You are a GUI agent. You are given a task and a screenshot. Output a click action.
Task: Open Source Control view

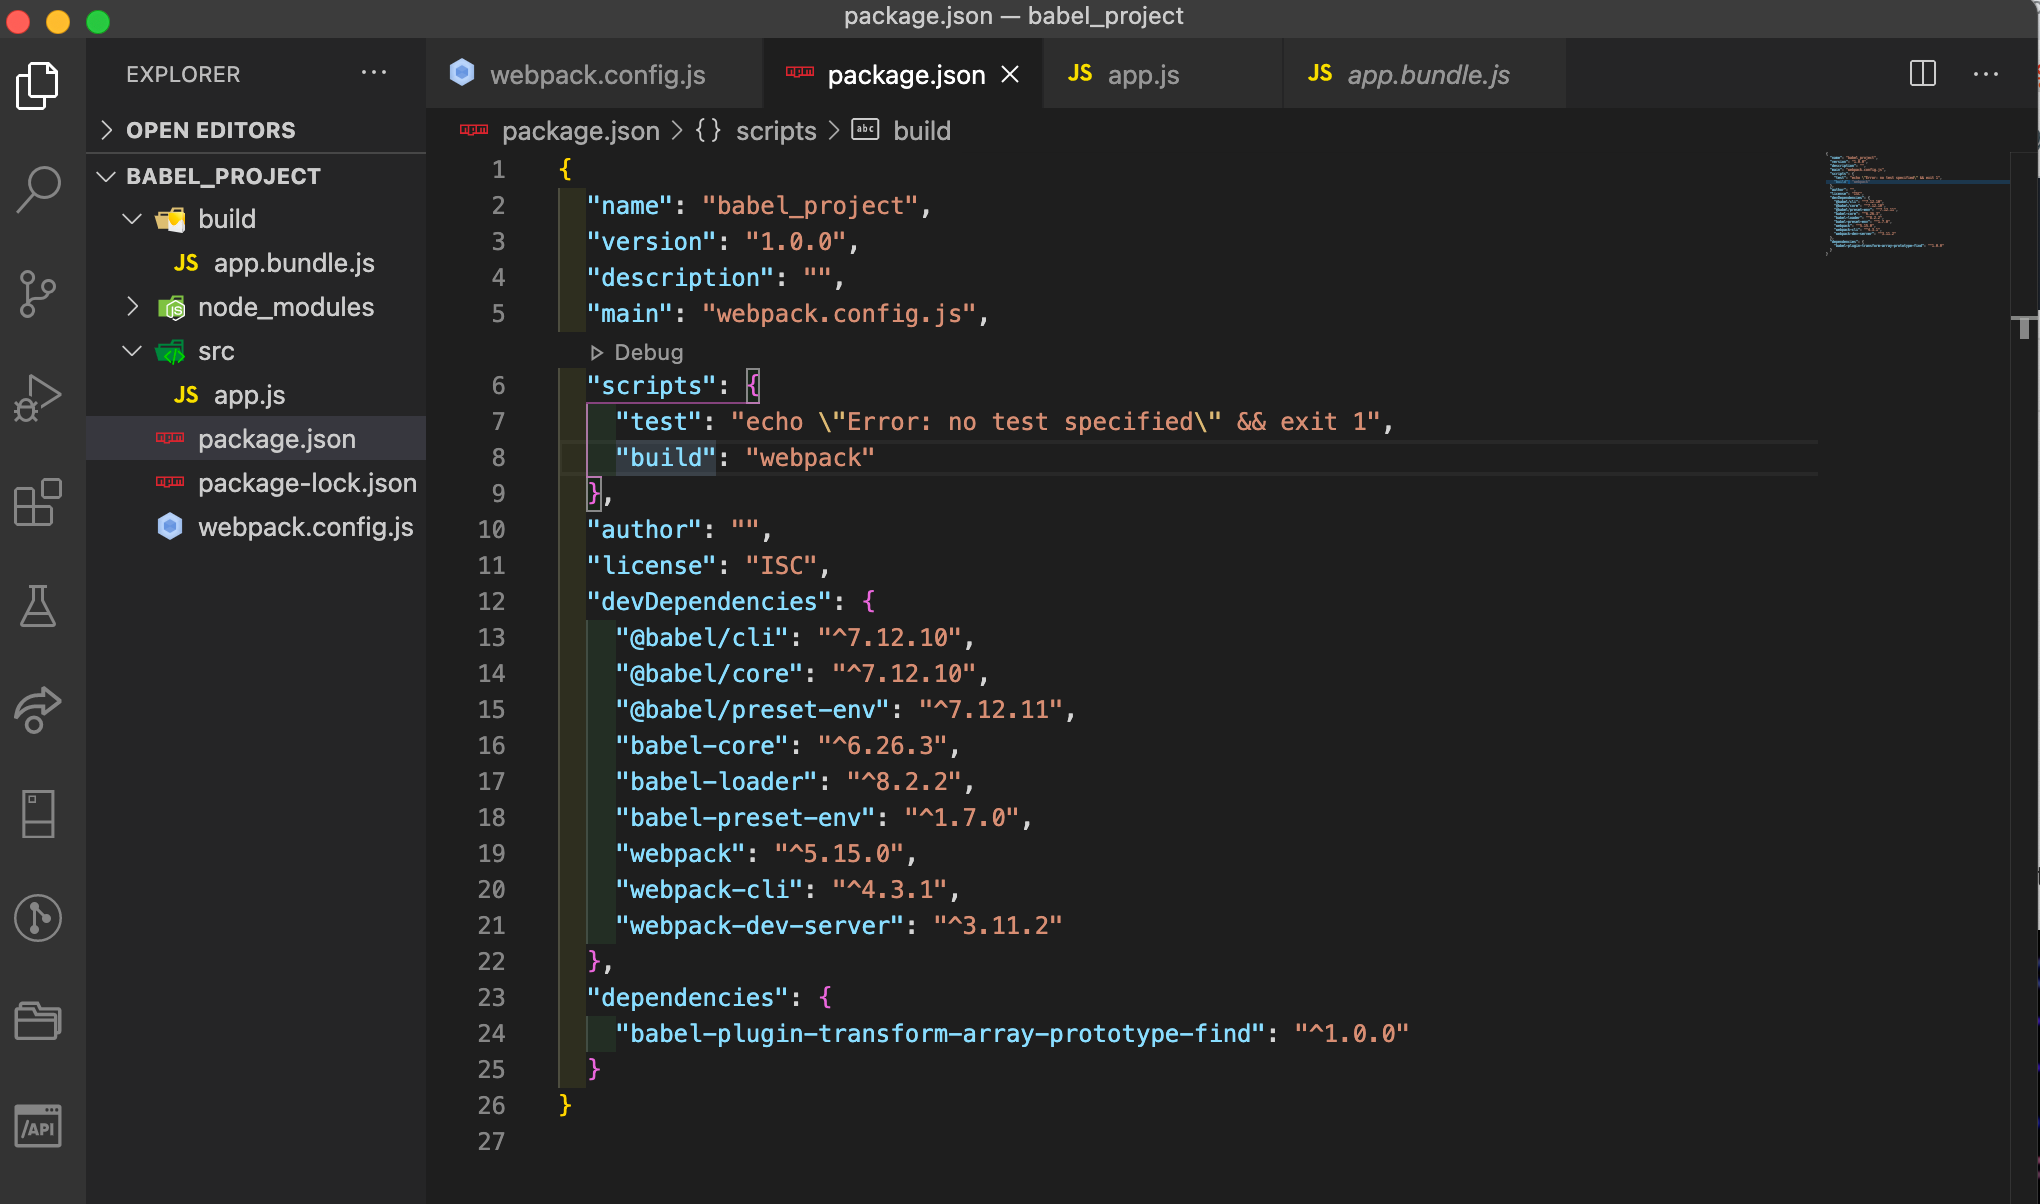point(38,294)
